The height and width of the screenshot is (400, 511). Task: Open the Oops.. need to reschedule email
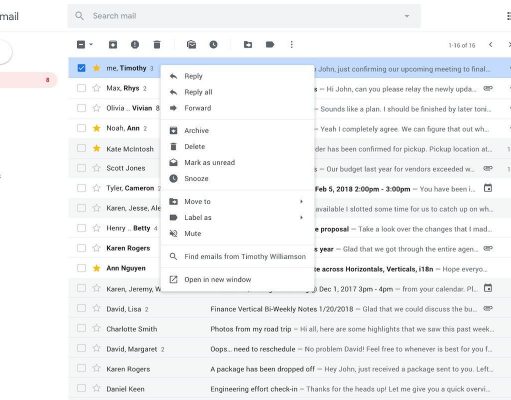pos(289,349)
